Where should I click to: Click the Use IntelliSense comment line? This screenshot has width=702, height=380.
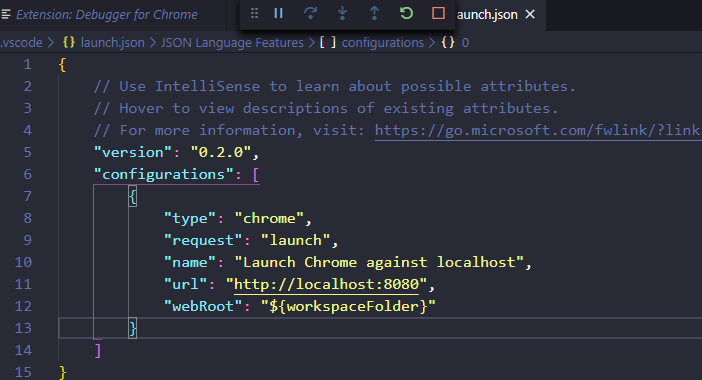point(334,86)
